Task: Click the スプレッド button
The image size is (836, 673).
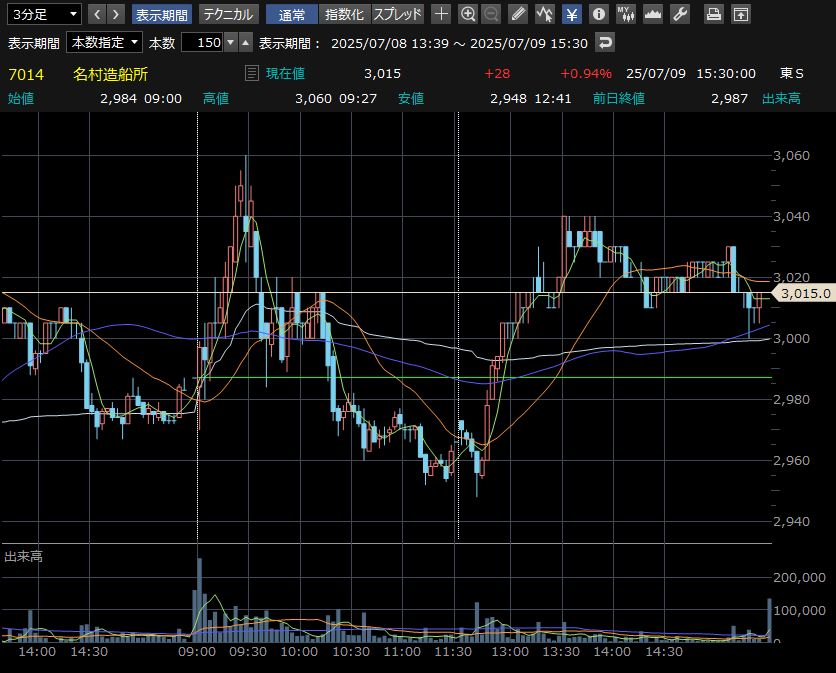Action: 398,14
